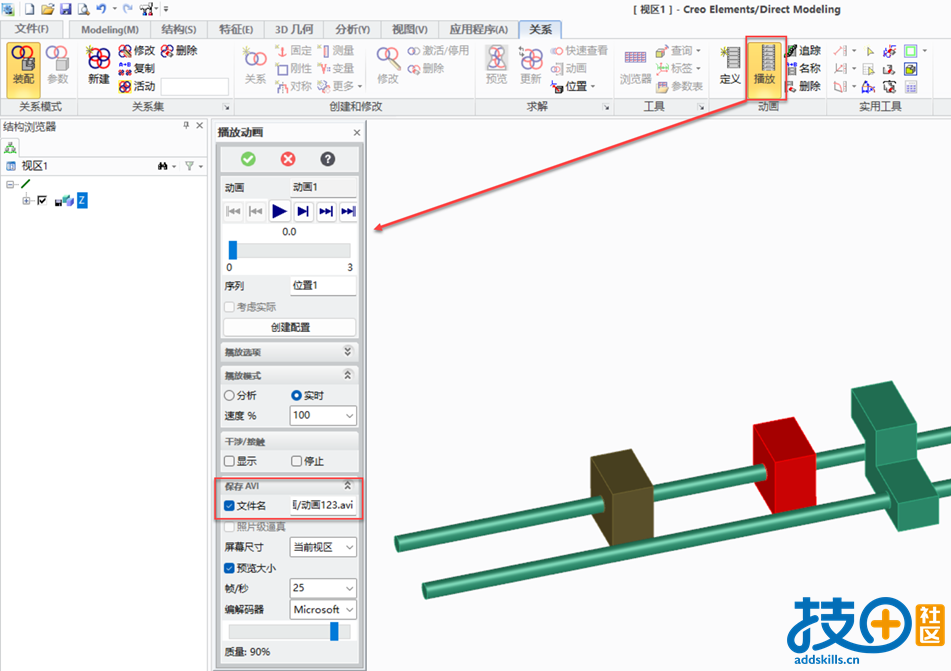The image size is (951, 671).
Task: Pin the 结构浏览器 panel
Action: click(x=186, y=126)
